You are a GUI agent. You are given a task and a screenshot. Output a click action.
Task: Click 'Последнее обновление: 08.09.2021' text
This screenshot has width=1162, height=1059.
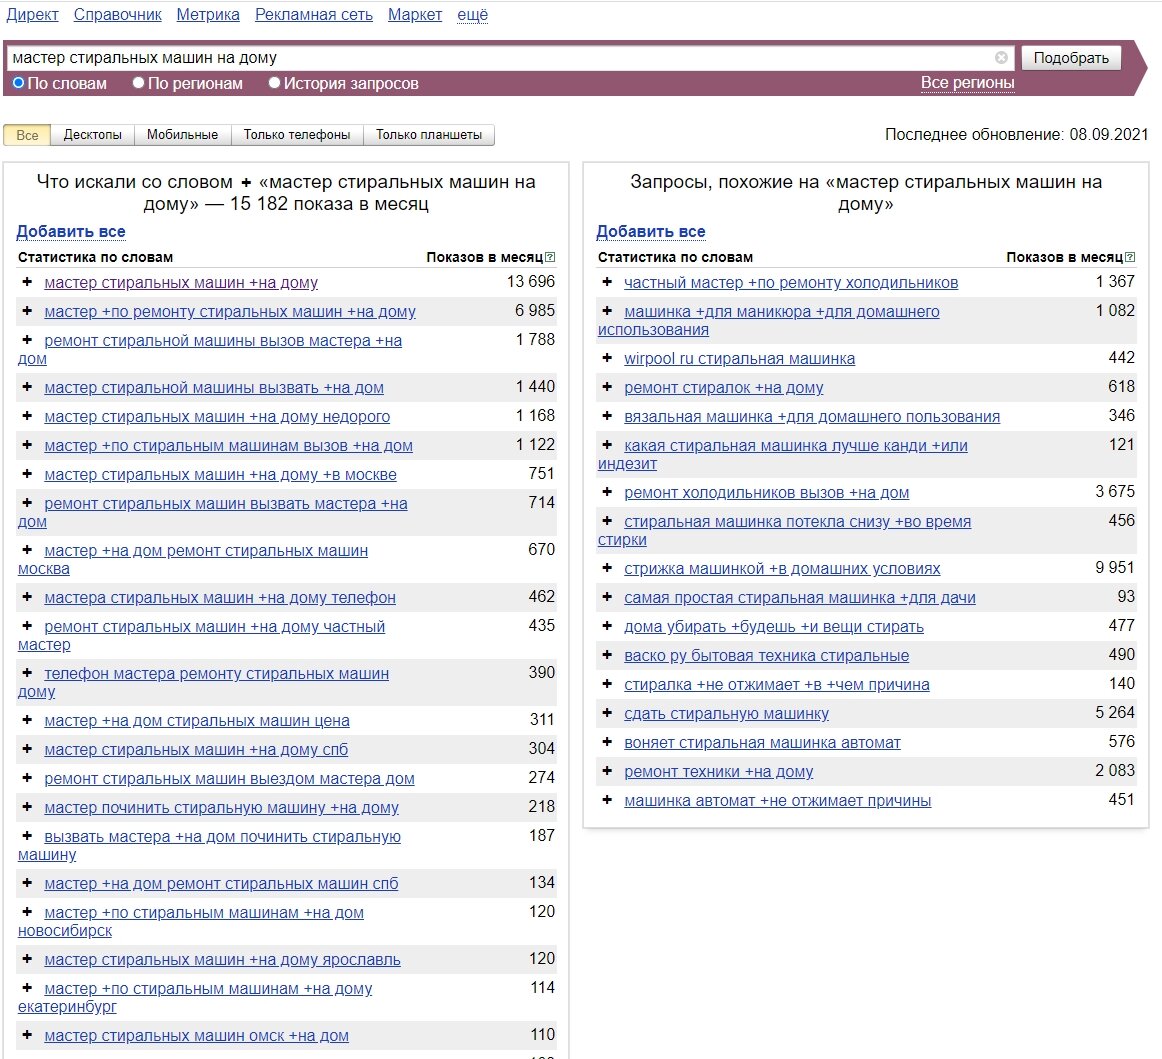click(x=1016, y=134)
